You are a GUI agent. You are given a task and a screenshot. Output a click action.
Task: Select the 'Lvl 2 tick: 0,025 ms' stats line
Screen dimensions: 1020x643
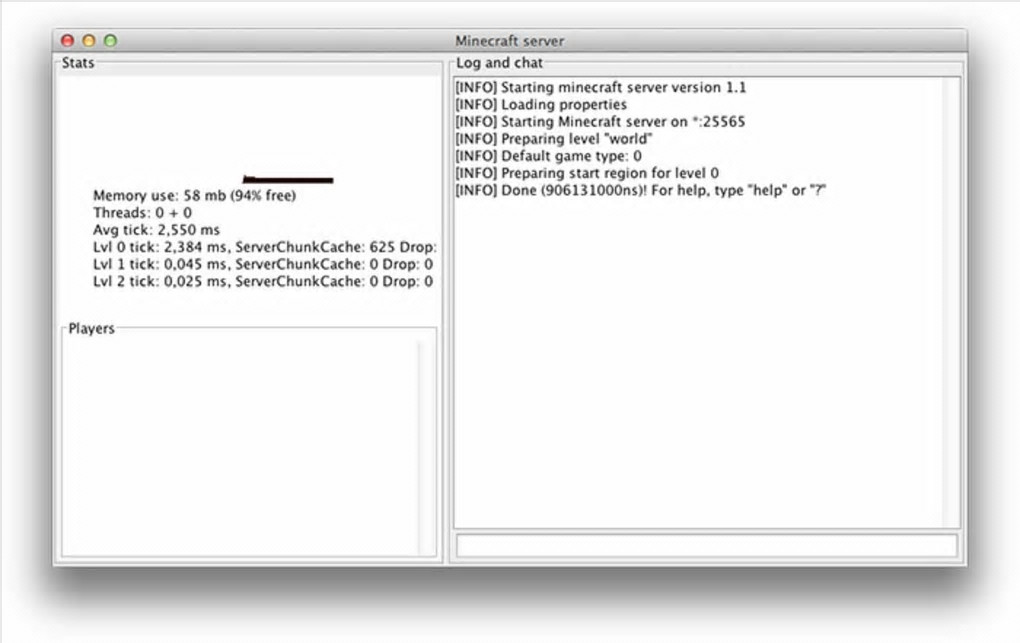coord(263,281)
